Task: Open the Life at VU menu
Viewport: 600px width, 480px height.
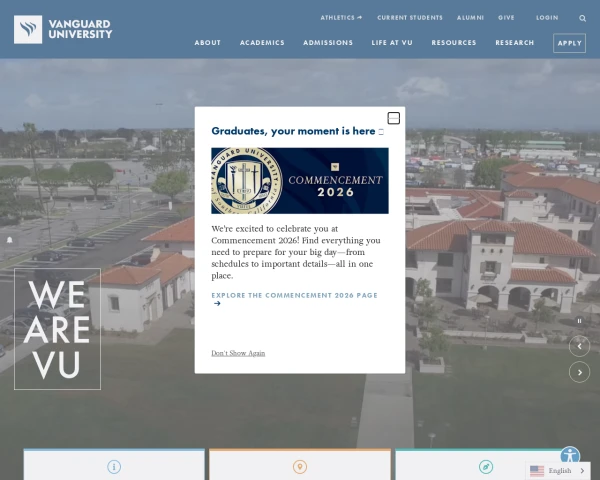Action: (x=392, y=43)
